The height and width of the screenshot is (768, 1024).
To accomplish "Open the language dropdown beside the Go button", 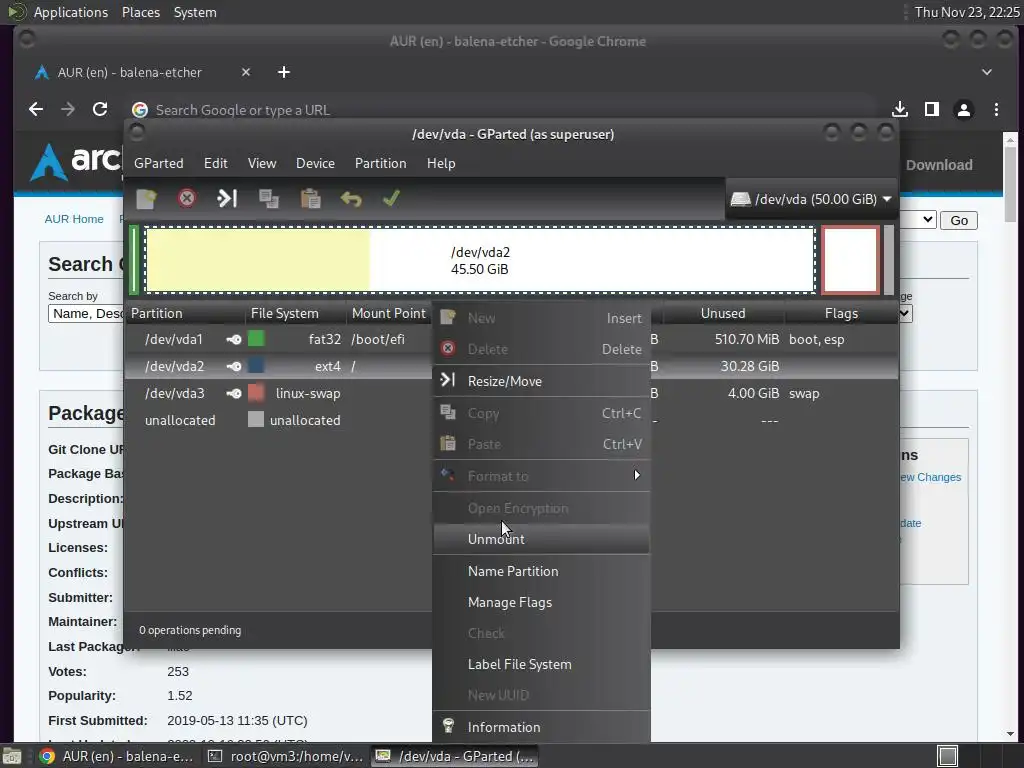I will point(920,220).
